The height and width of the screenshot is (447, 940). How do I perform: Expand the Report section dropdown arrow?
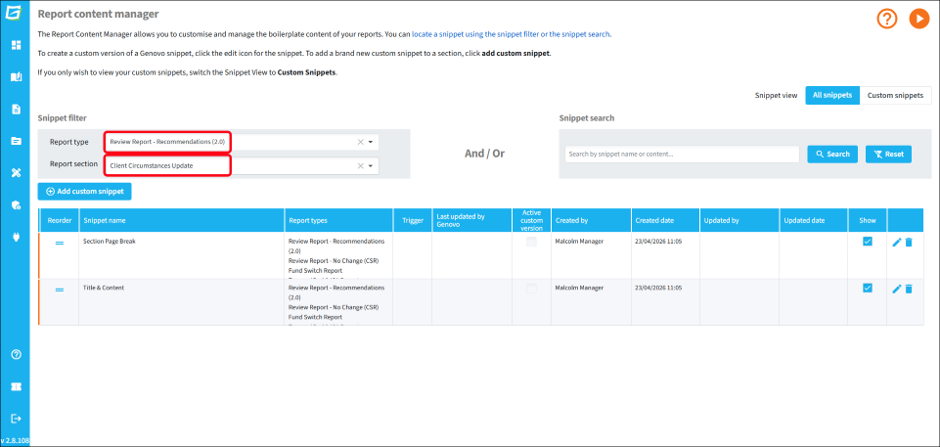tap(370, 166)
